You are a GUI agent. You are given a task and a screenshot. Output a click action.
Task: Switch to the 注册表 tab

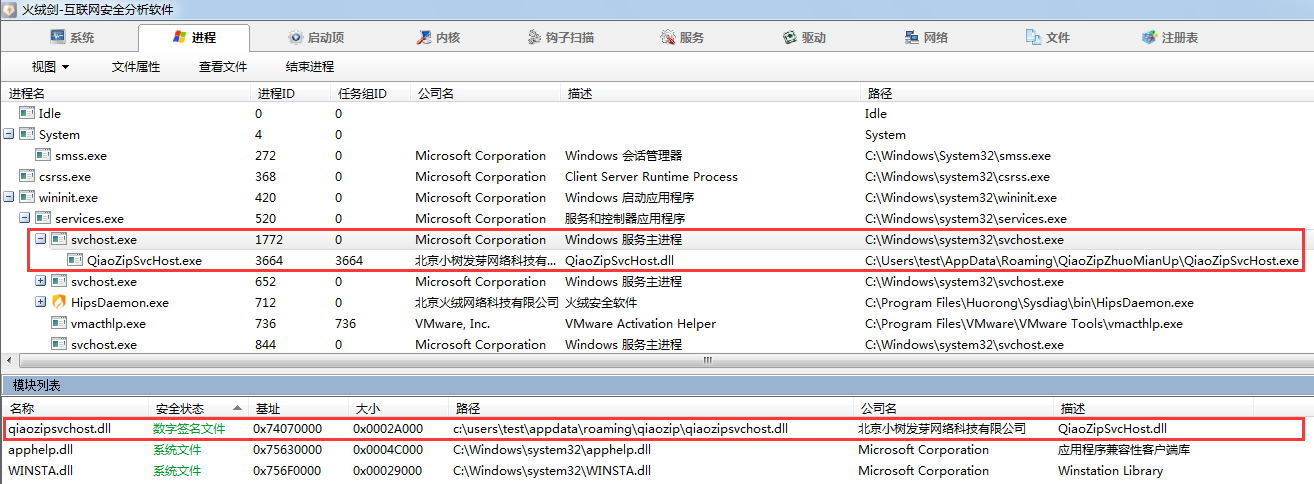[x=1170, y=38]
